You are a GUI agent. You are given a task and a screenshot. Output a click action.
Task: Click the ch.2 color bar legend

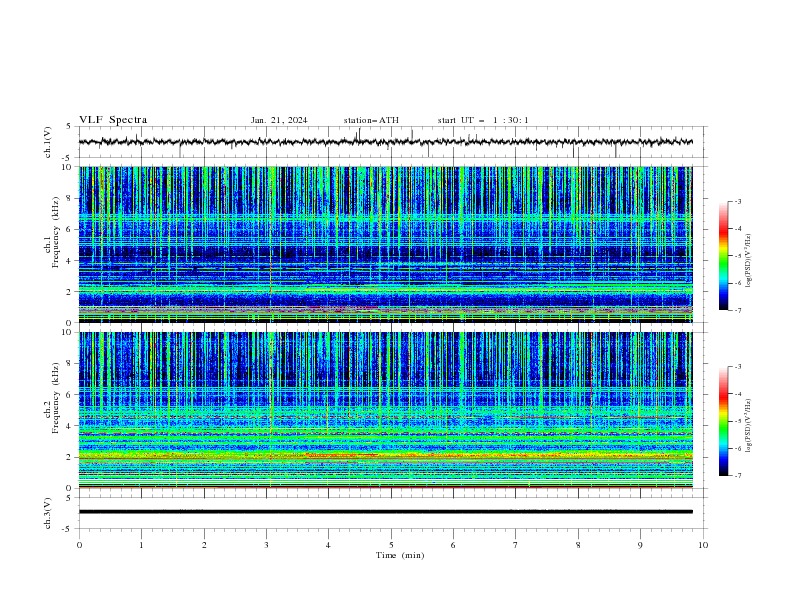coord(724,421)
